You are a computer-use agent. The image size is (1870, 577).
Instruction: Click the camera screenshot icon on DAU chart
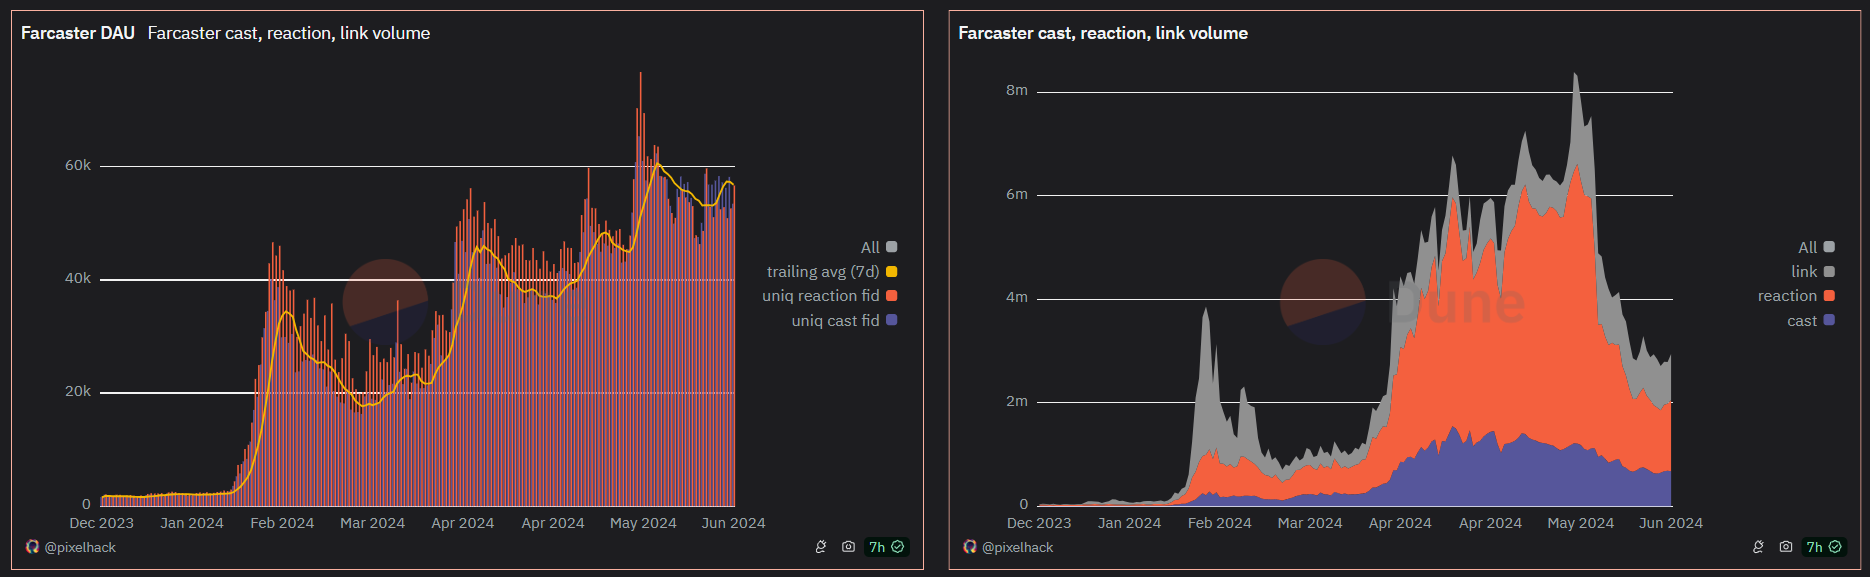[848, 547]
